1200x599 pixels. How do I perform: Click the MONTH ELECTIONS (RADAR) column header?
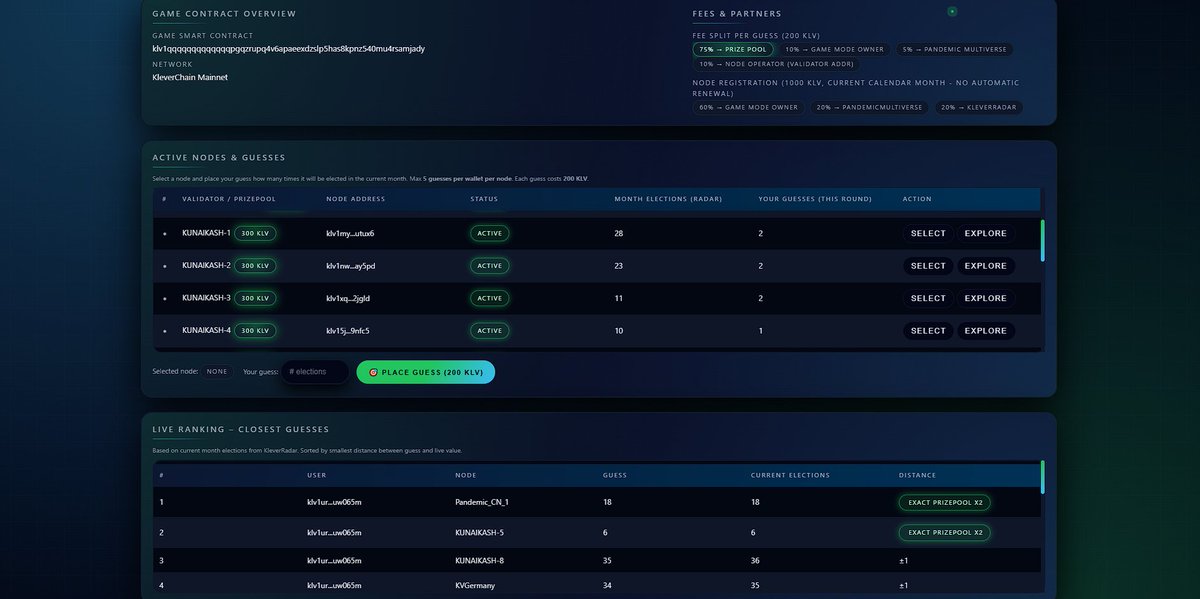point(667,199)
